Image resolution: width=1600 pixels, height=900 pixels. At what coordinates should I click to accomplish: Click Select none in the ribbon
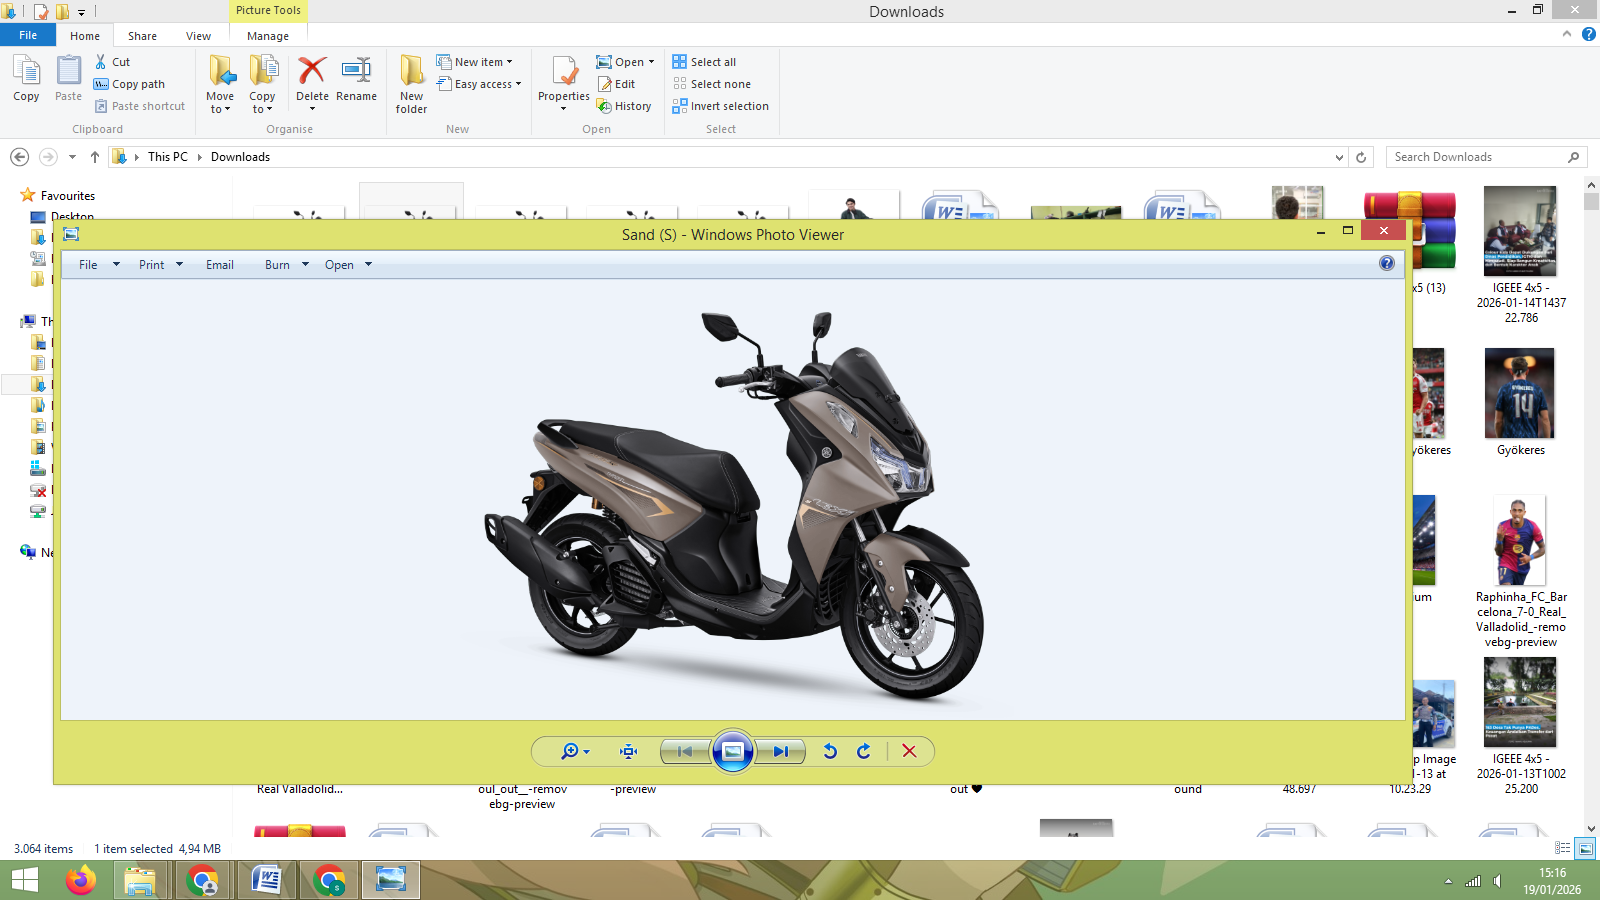[x=711, y=84]
